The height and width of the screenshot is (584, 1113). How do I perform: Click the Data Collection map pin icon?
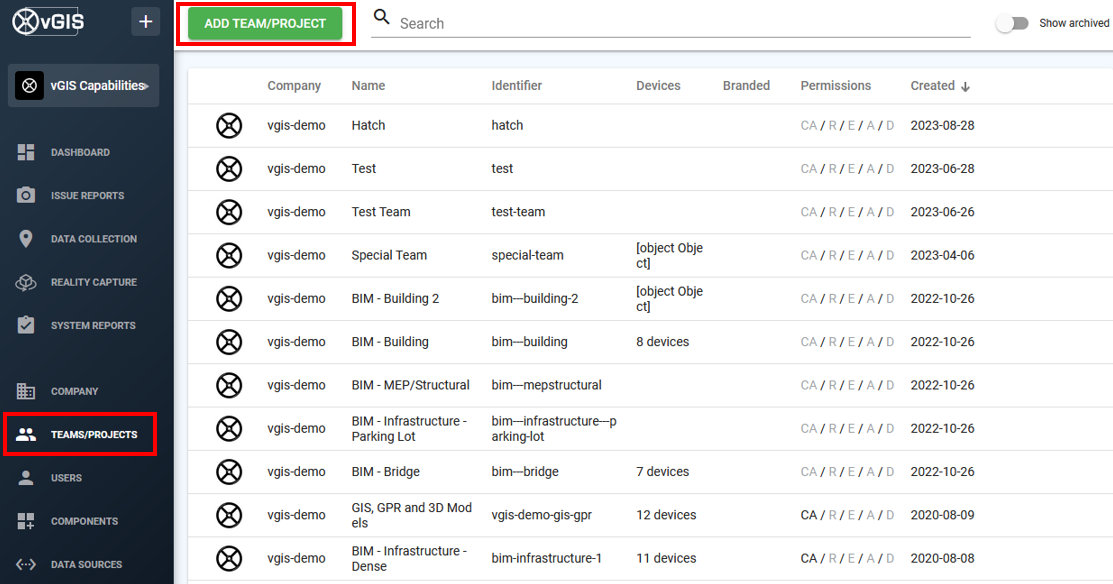point(26,238)
